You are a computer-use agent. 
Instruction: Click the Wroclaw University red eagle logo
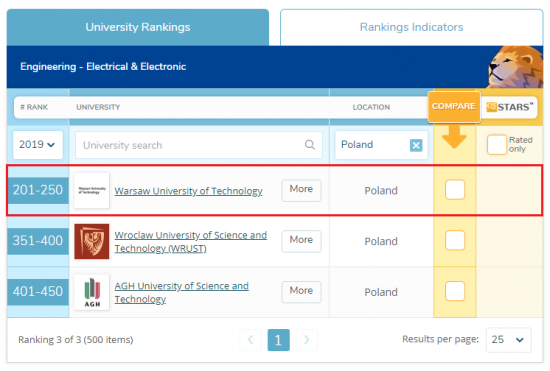click(x=92, y=241)
